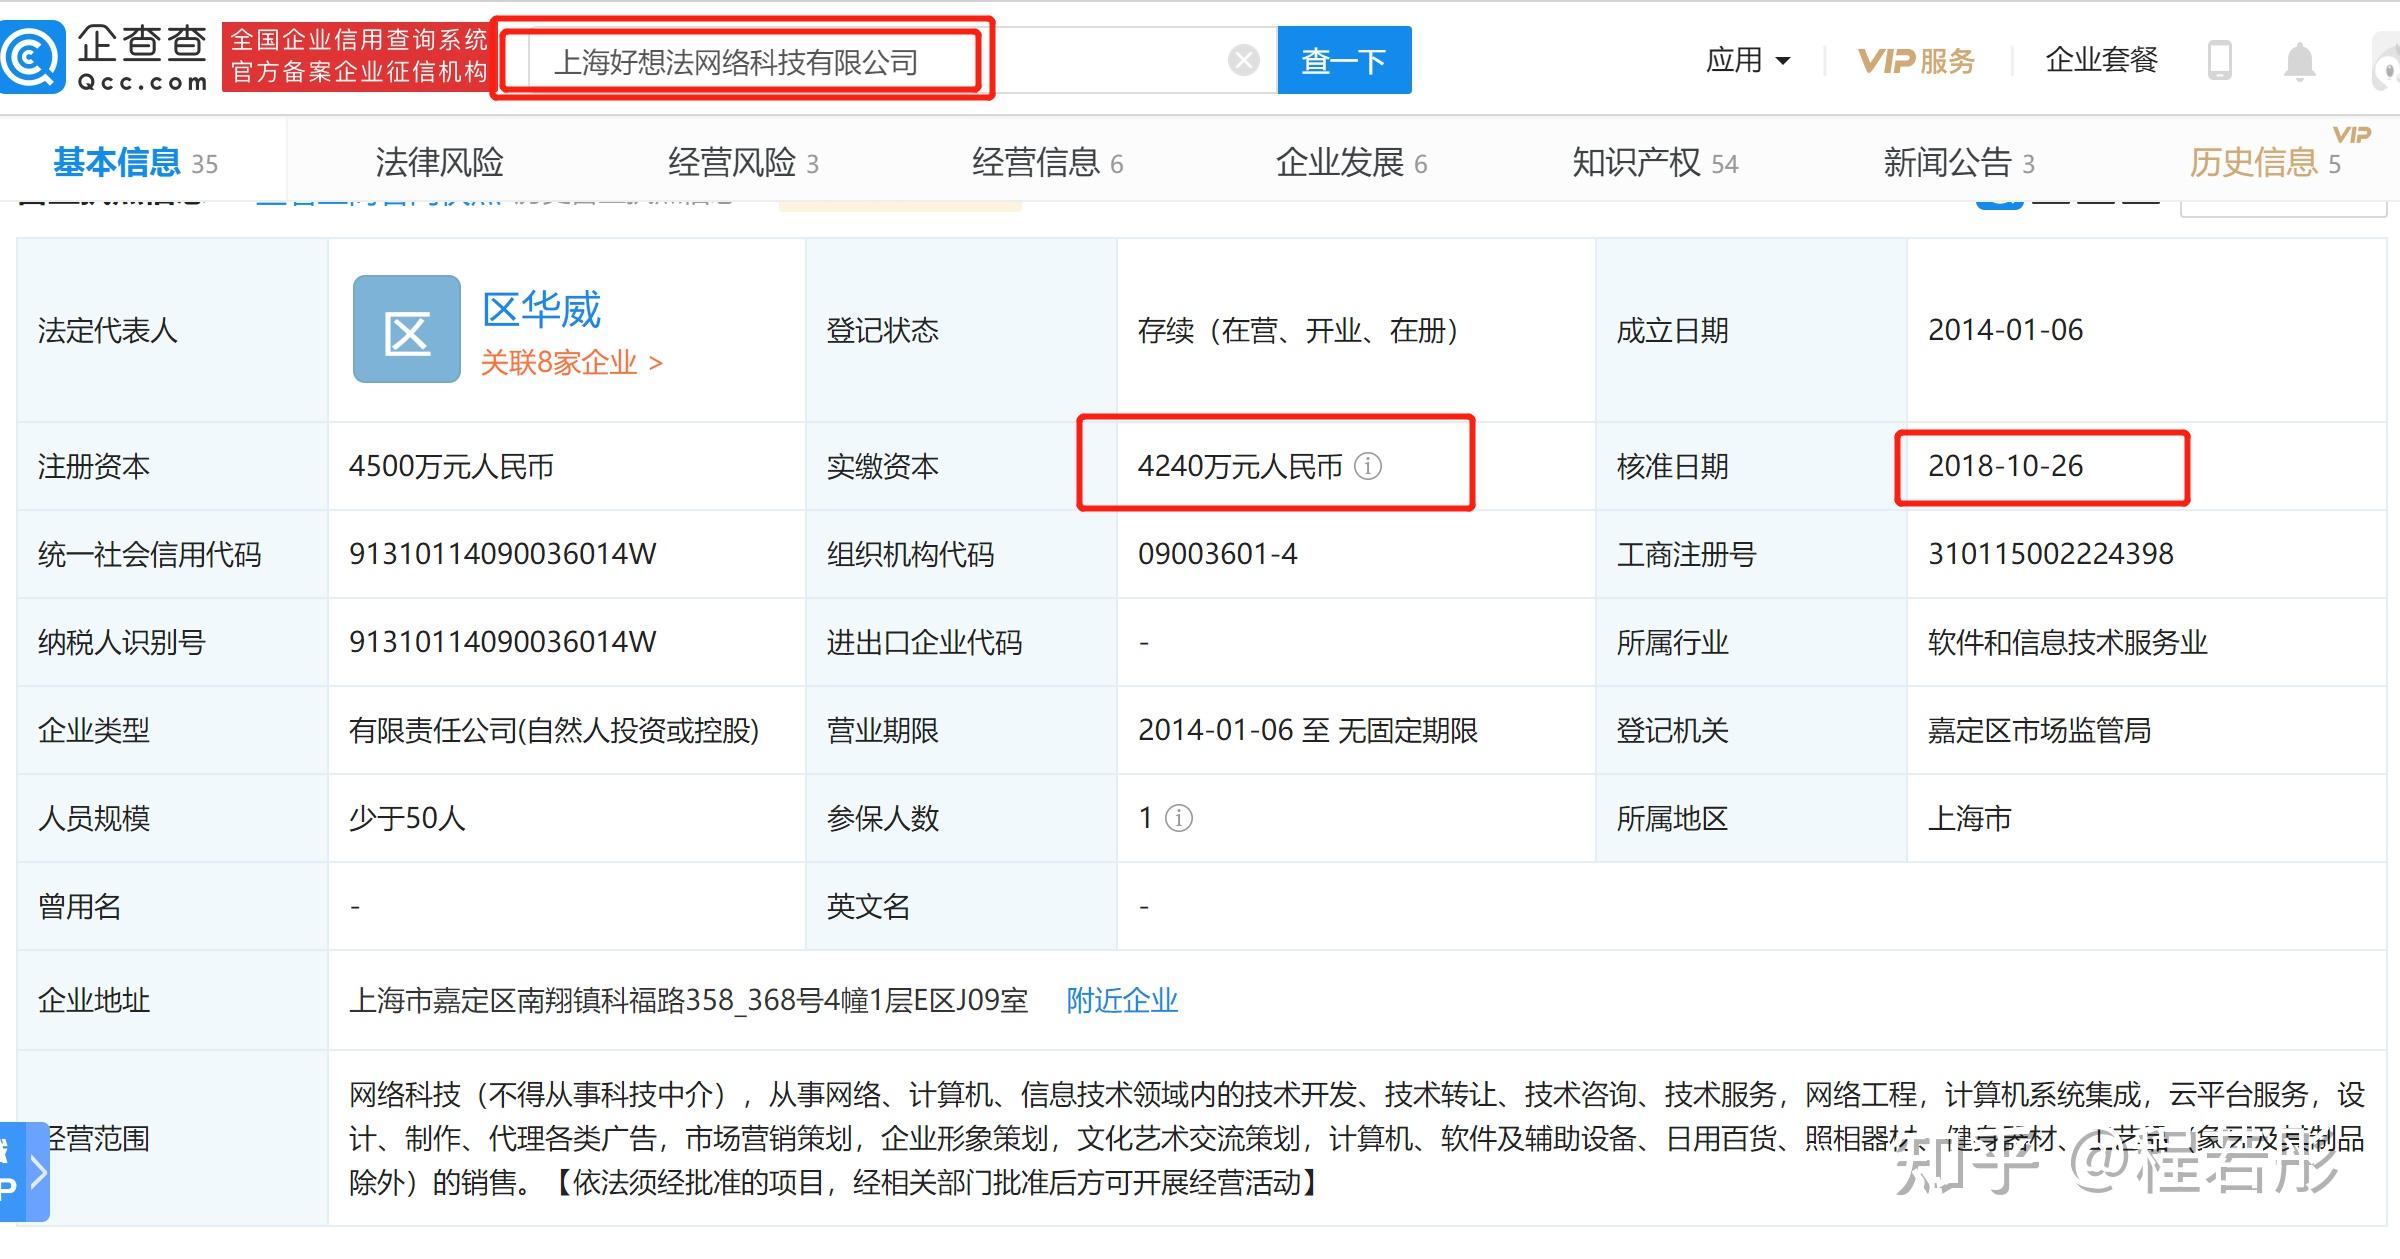The width and height of the screenshot is (2400, 1259).
Task: Open 企业套餐 link
Action: tap(2101, 60)
